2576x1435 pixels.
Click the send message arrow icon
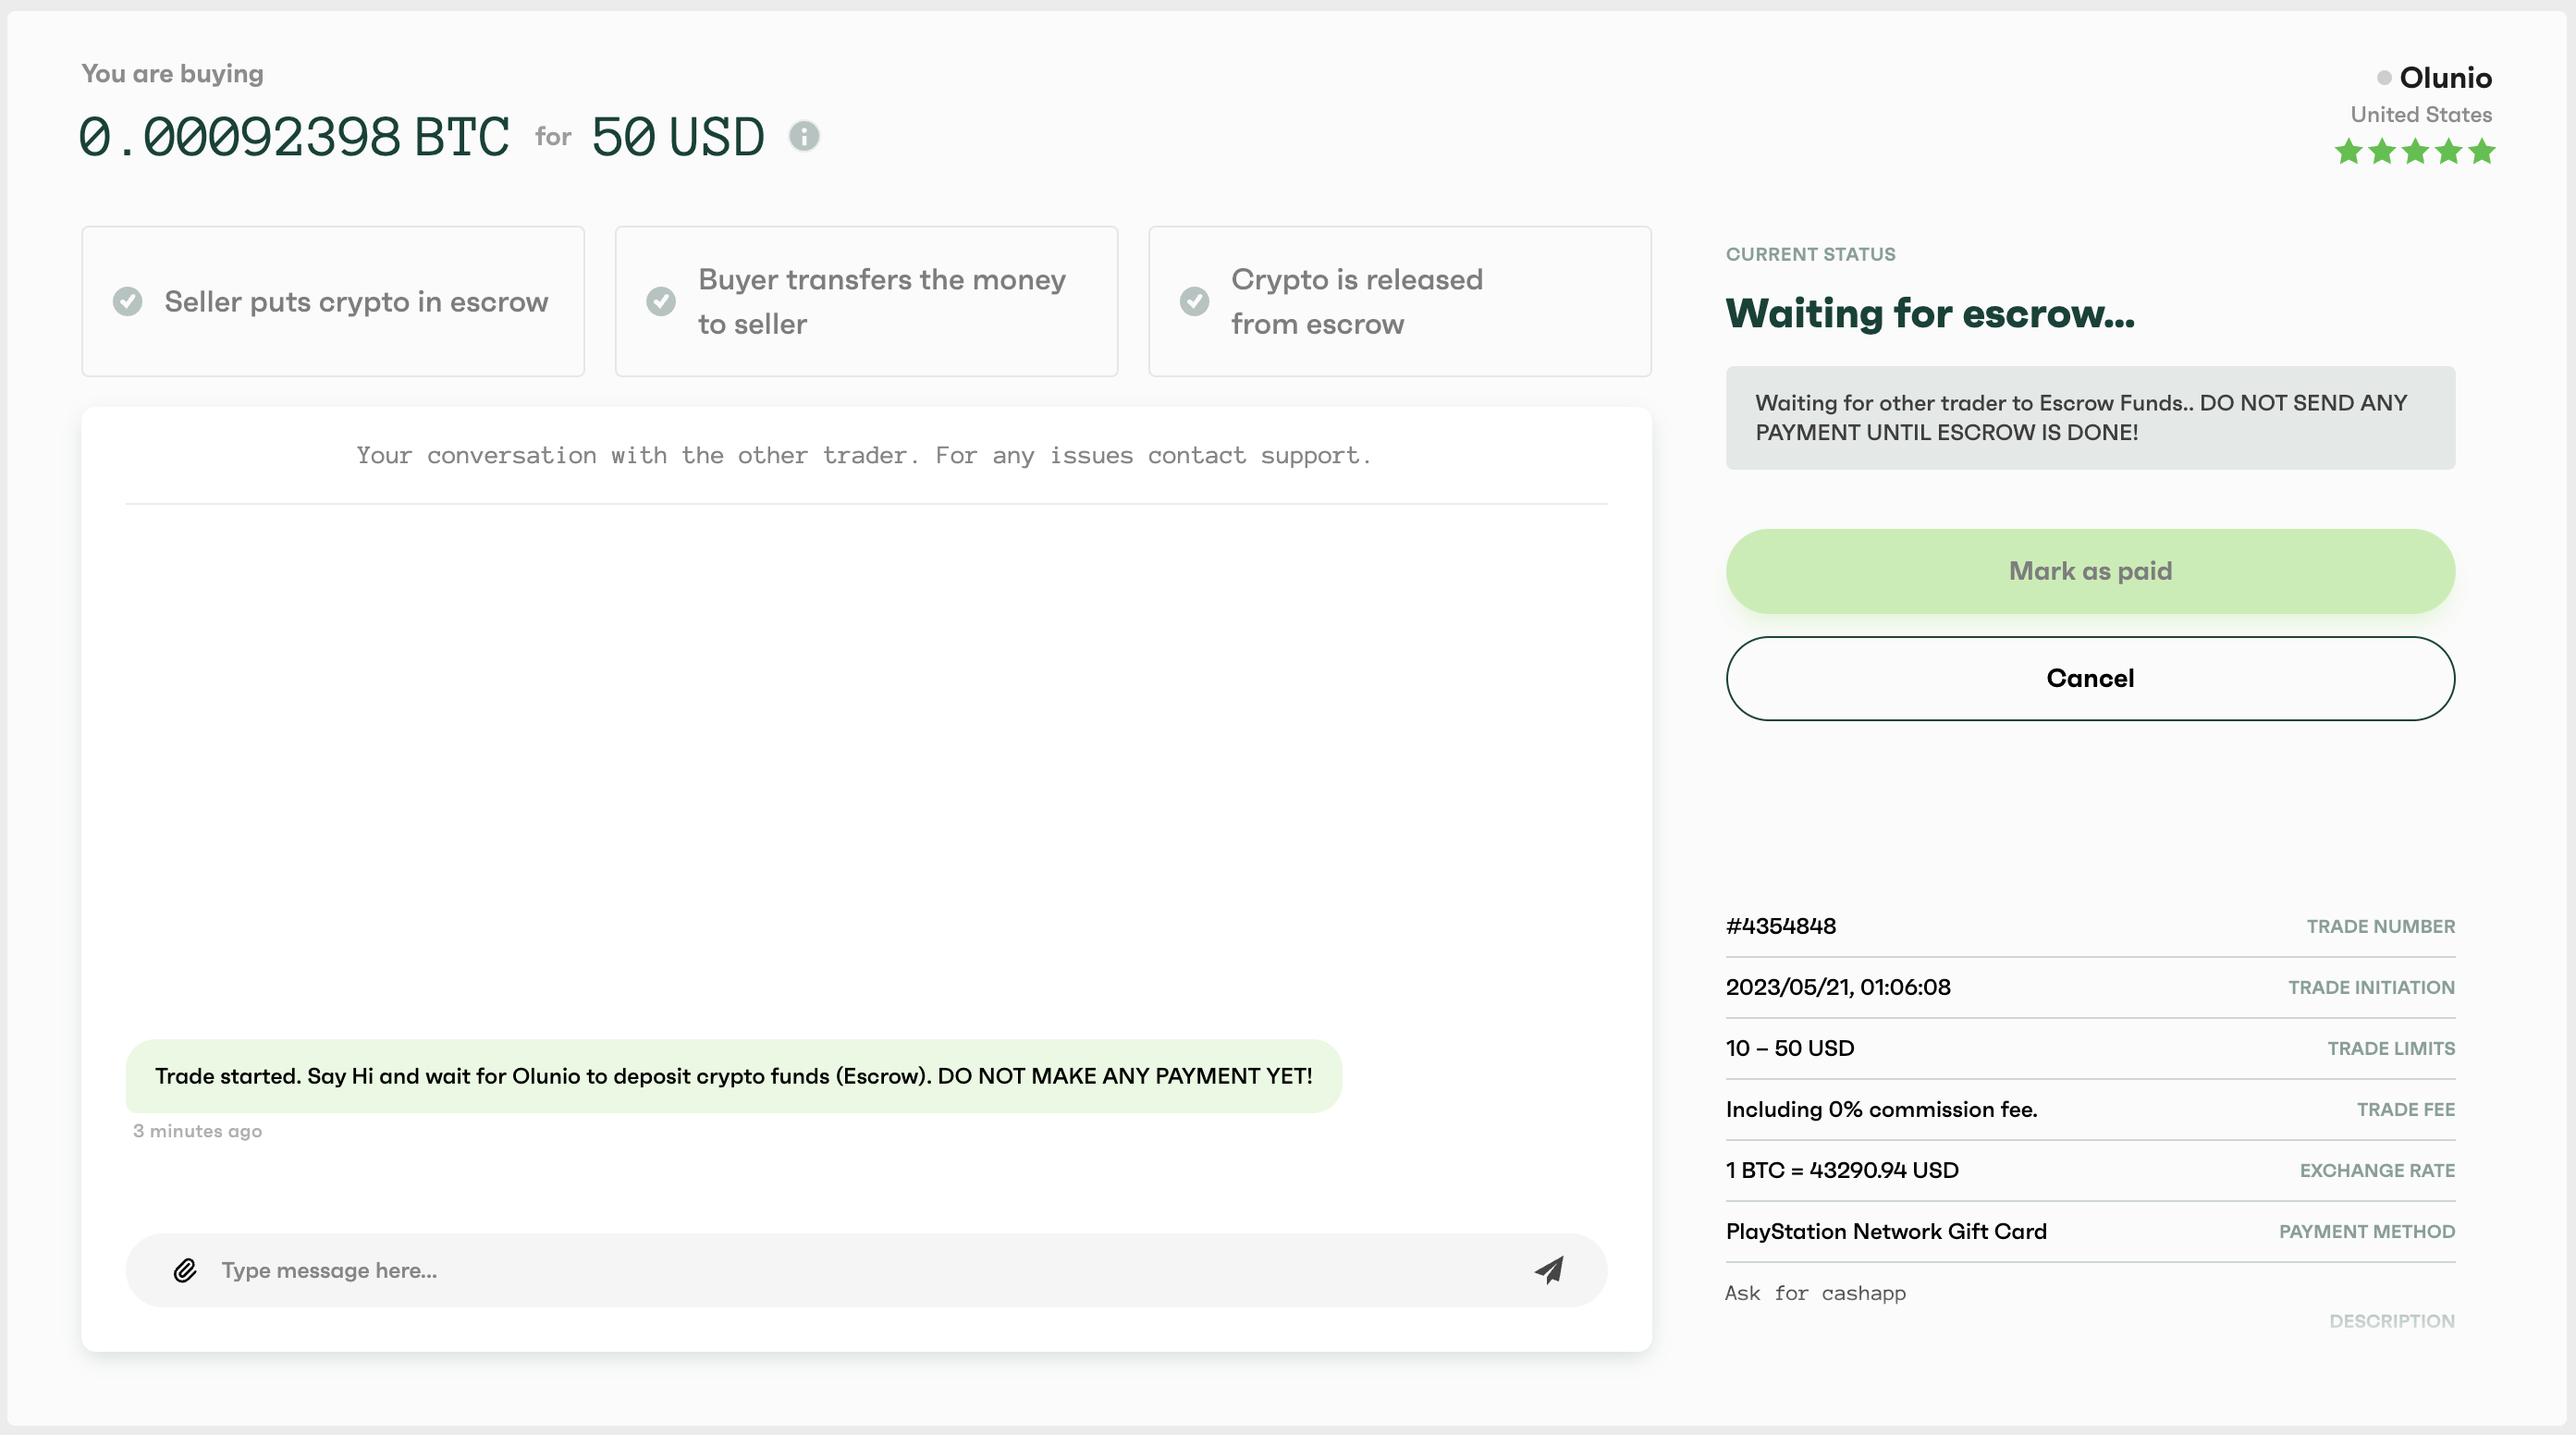[1550, 1270]
